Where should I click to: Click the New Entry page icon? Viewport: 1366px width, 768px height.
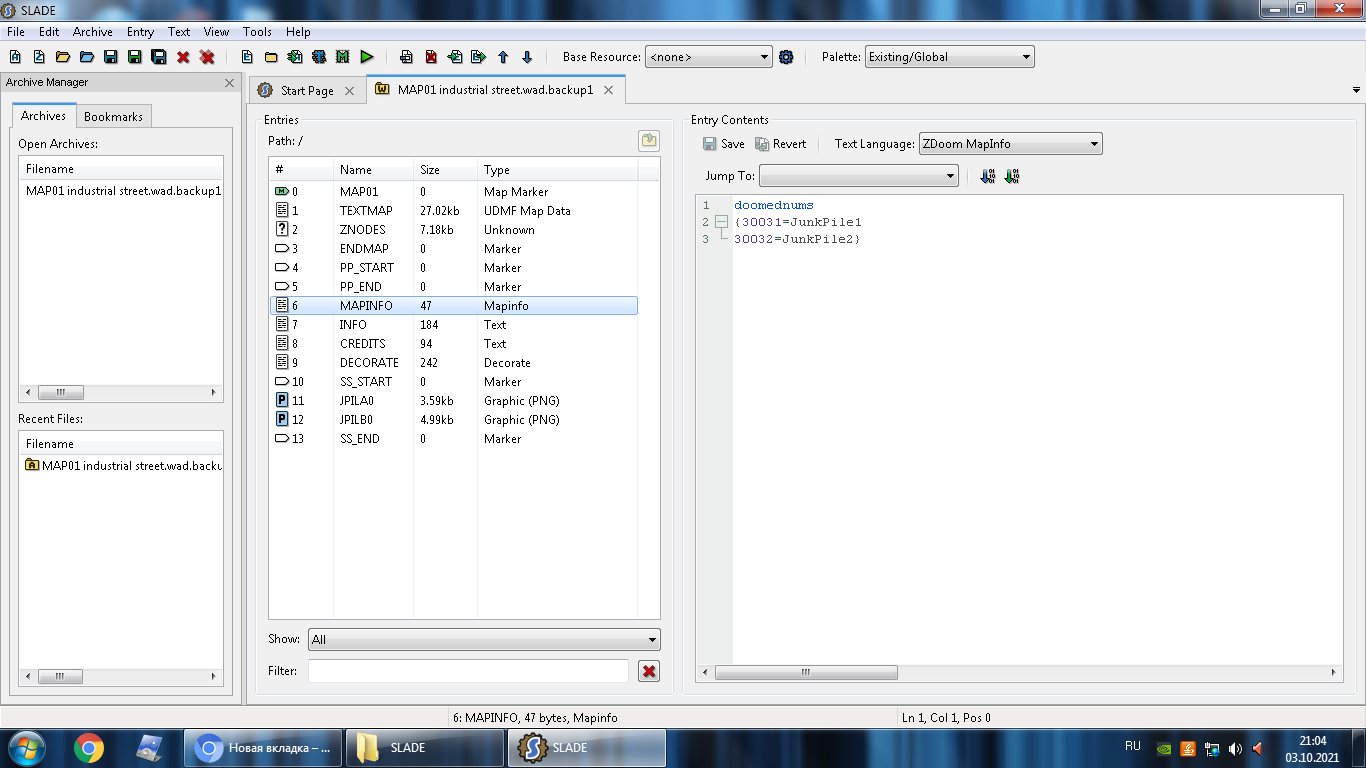247,57
